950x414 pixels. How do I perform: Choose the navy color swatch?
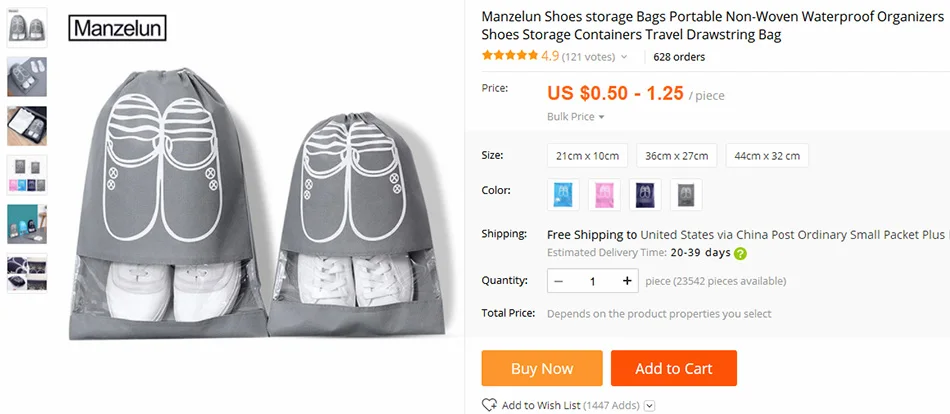(645, 195)
